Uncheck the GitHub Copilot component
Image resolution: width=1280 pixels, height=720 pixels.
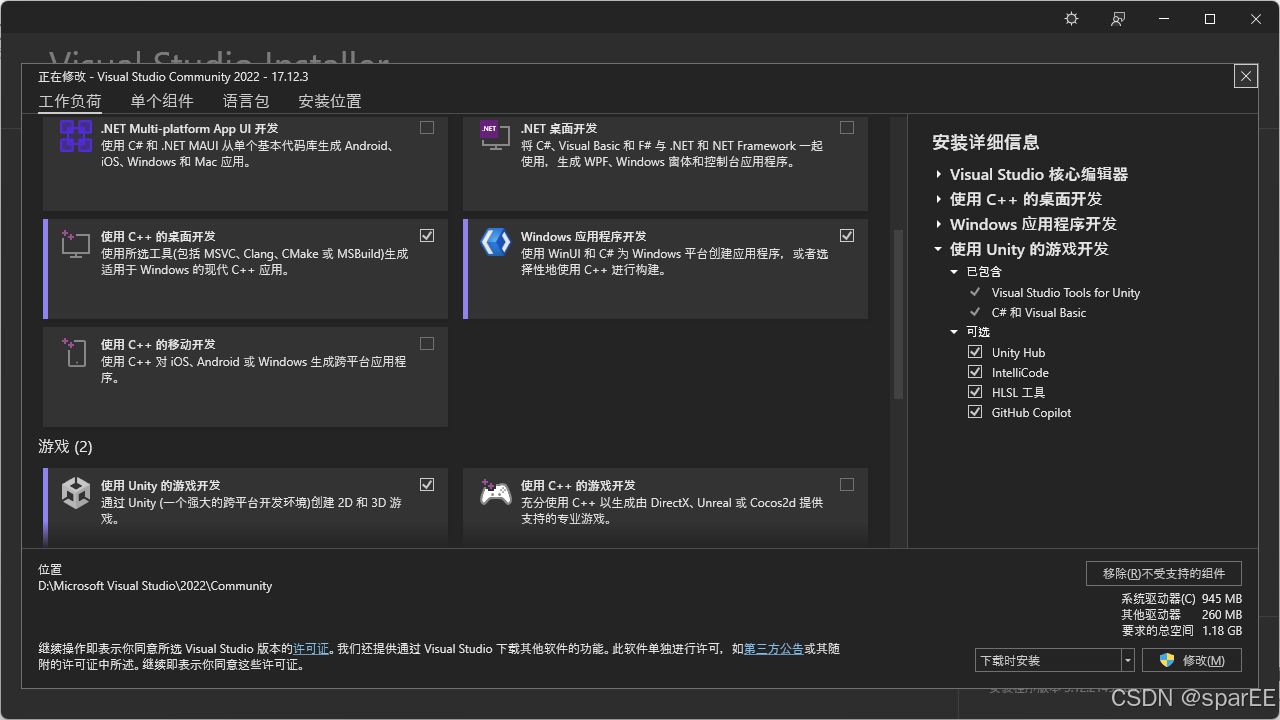coord(975,412)
